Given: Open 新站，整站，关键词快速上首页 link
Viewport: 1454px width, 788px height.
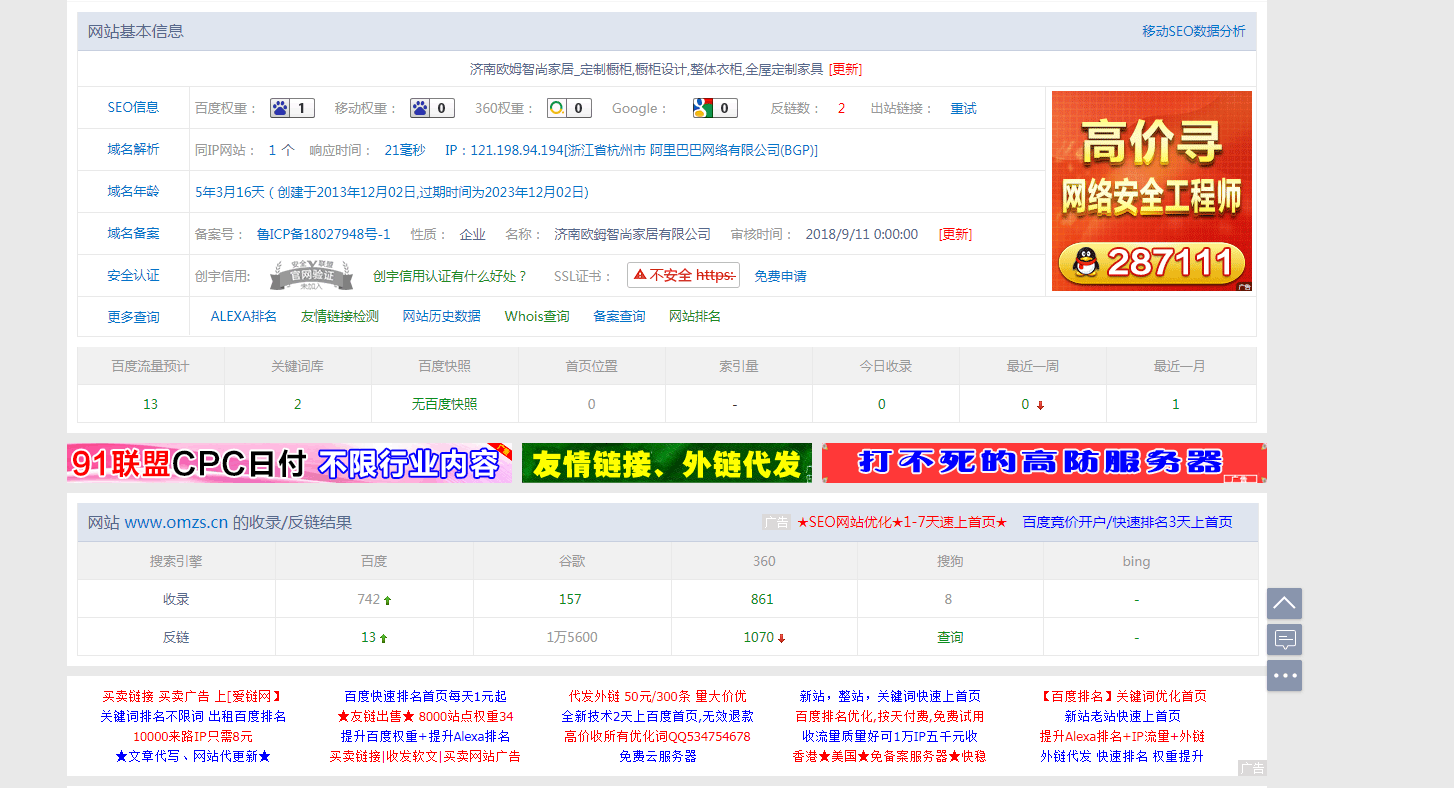Looking at the screenshot, I should 890,696.
